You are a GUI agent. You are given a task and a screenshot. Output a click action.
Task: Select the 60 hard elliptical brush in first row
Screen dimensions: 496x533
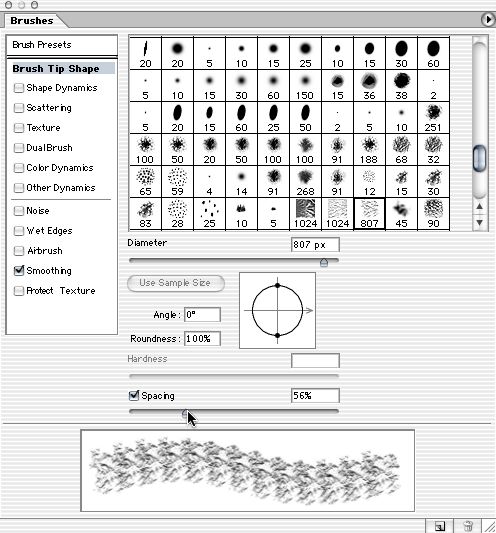433,54
